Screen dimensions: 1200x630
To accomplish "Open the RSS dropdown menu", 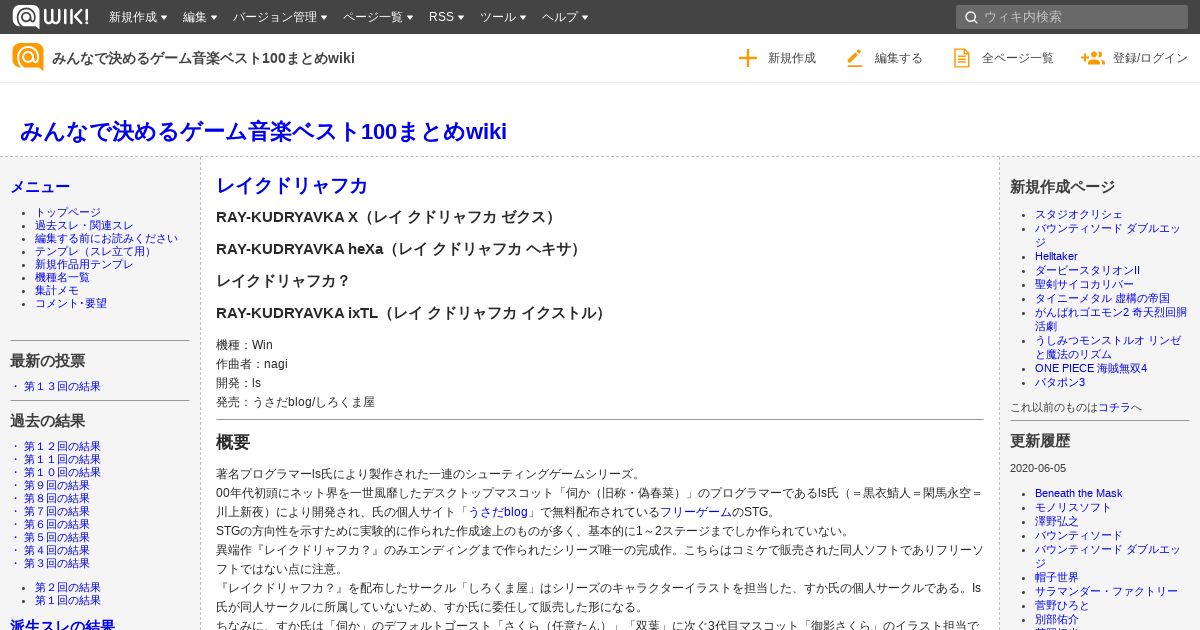I will click(x=446, y=17).
